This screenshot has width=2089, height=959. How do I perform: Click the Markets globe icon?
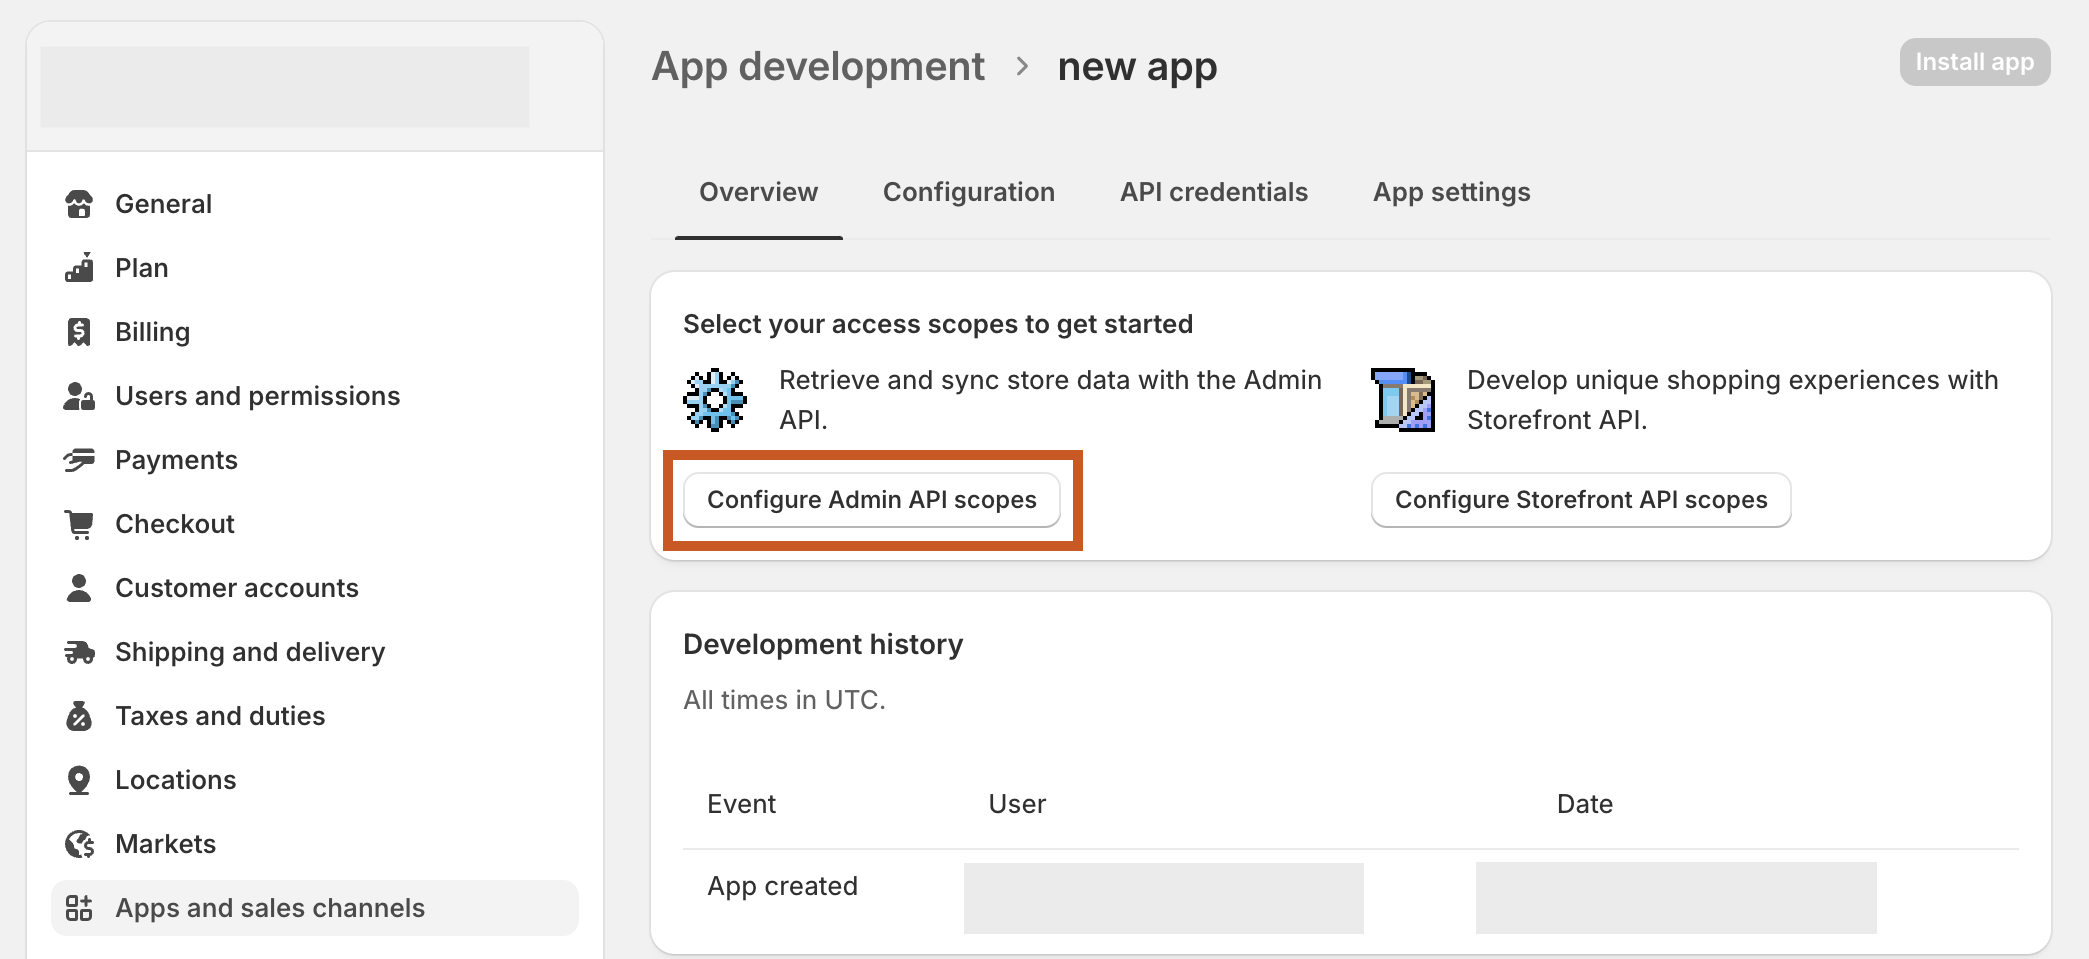pos(79,844)
